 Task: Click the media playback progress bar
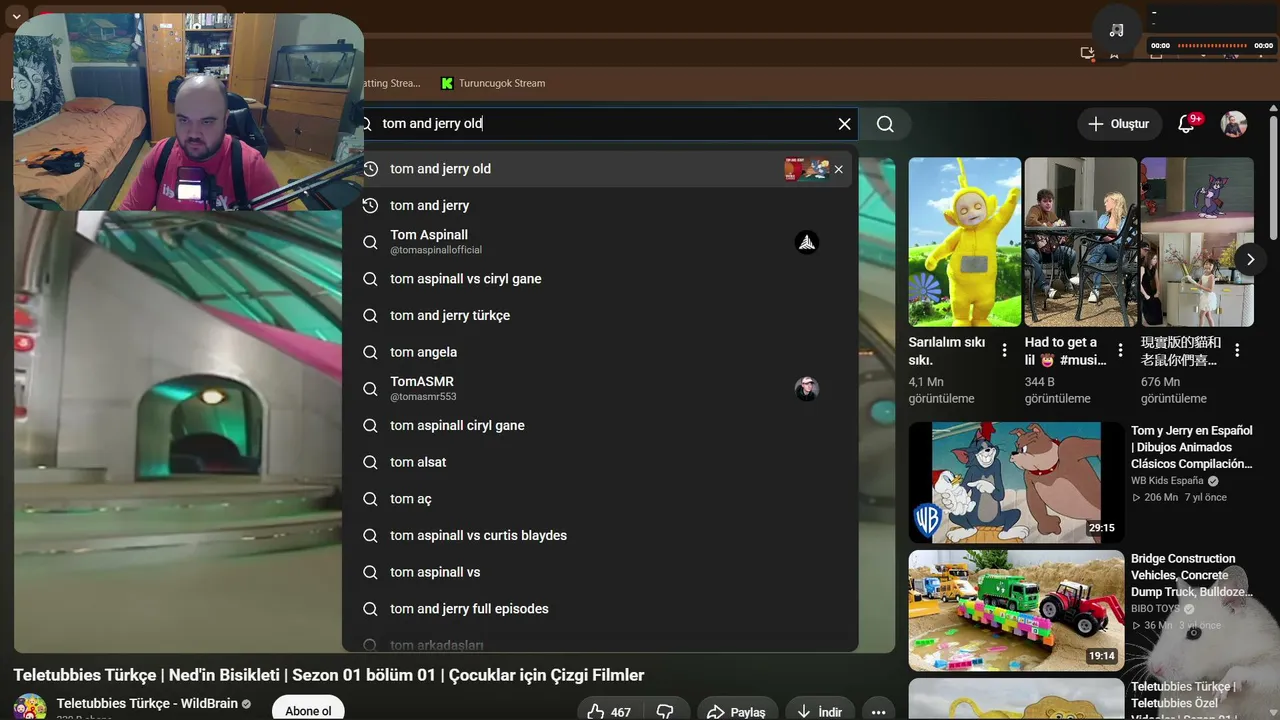(x=1212, y=46)
